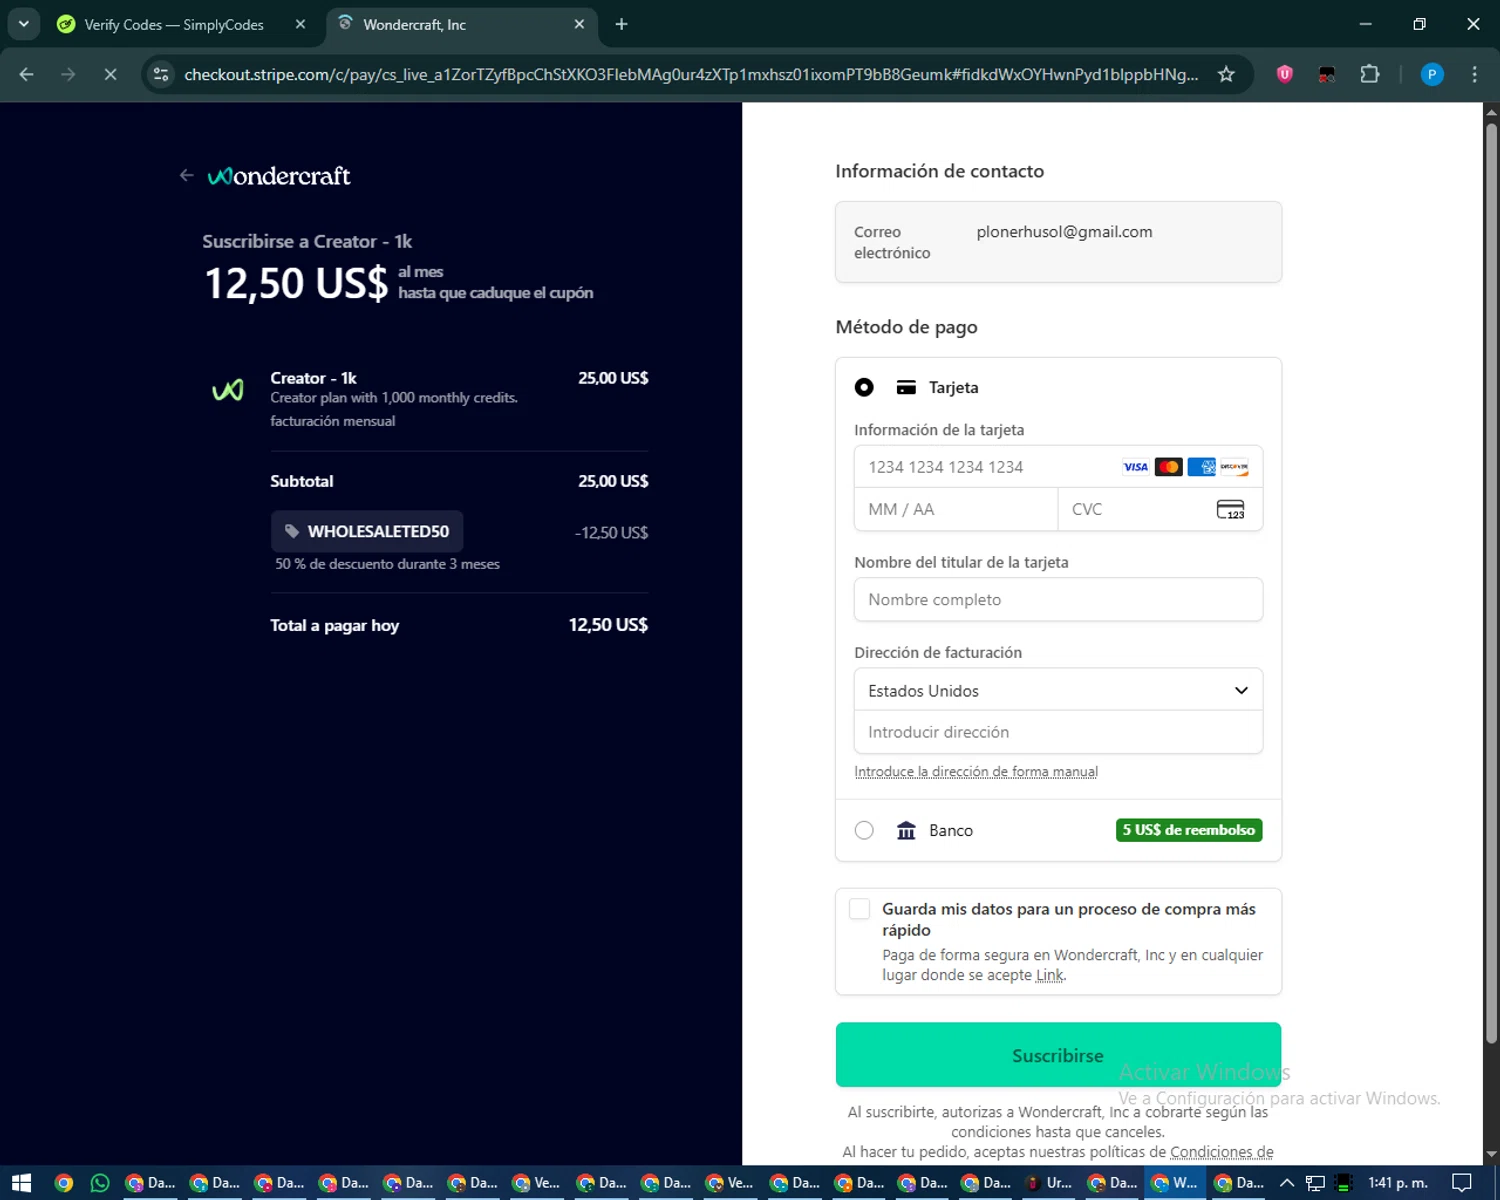Open the Estados Unidos country dropdown
This screenshot has height=1200, width=1500.
pos(1058,690)
